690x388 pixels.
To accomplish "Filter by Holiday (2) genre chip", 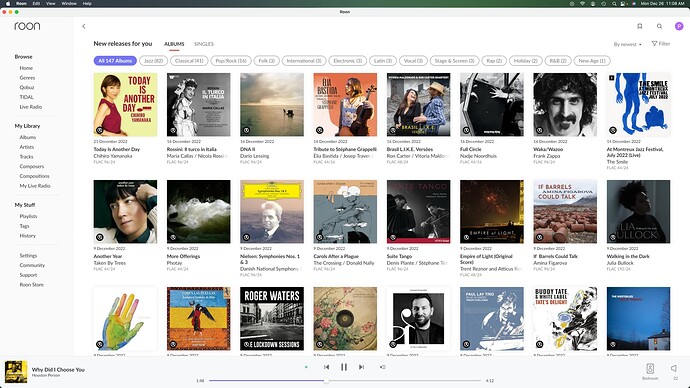I will pyautogui.click(x=525, y=61).
